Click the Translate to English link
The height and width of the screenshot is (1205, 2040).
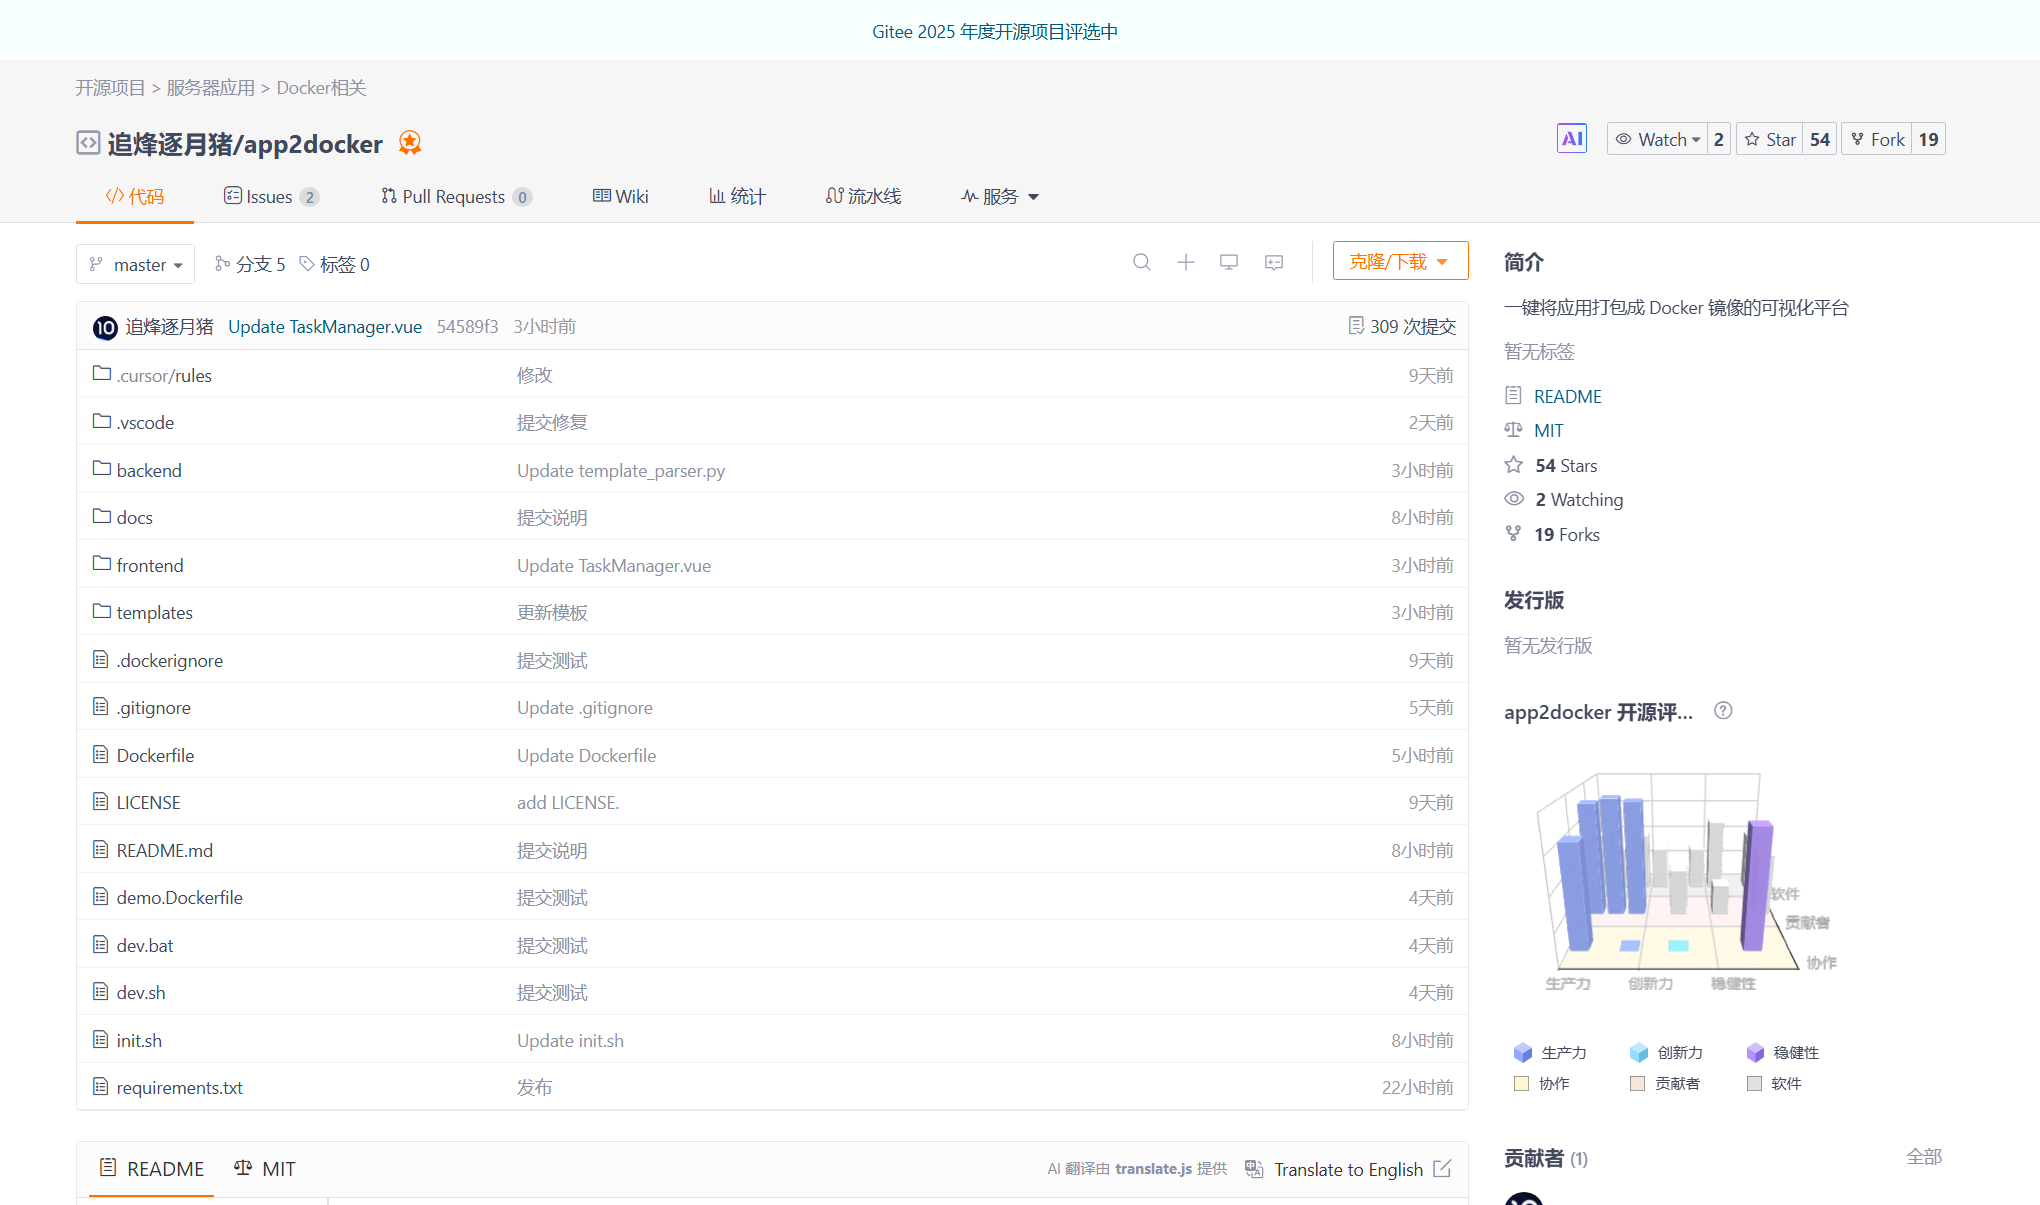pos(1348,1168)
